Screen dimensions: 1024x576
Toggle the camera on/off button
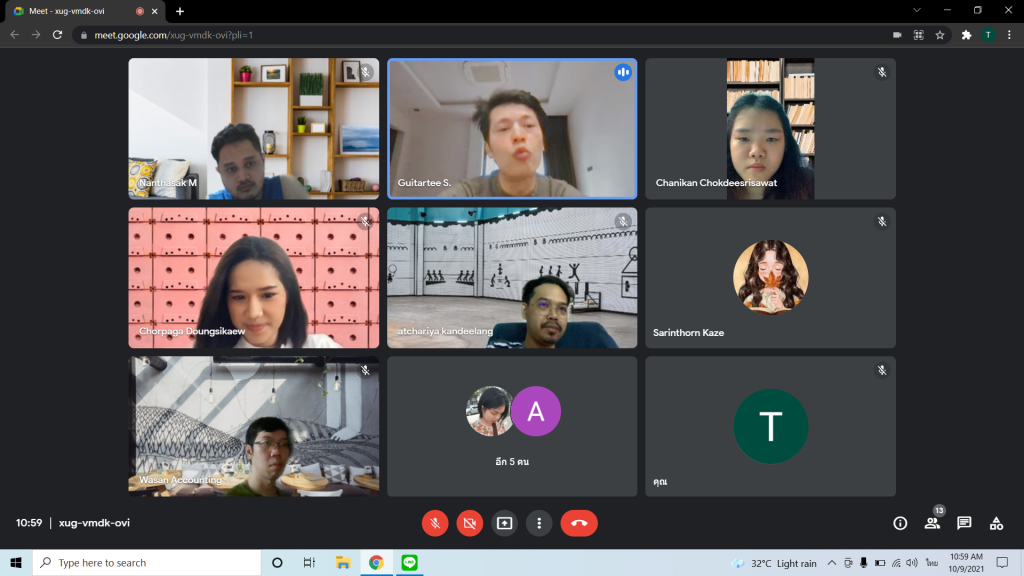[469, 523]
